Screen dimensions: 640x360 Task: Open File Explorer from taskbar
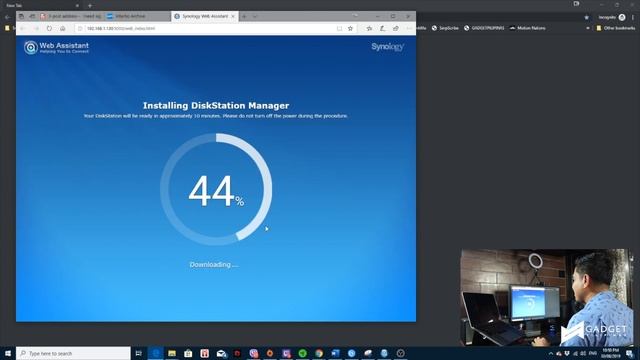click(172, 353)
